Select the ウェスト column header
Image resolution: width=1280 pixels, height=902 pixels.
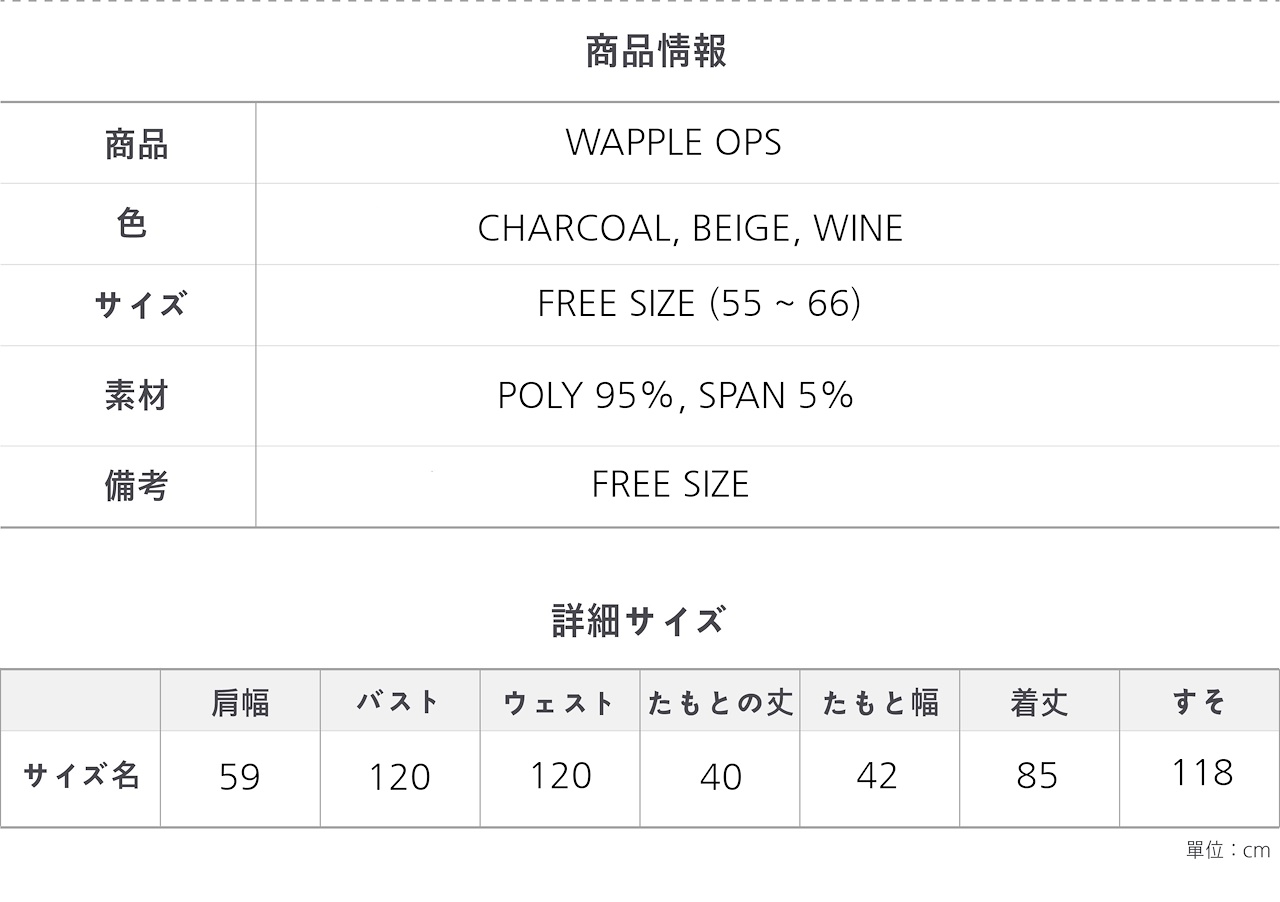[x=559, y=703]
